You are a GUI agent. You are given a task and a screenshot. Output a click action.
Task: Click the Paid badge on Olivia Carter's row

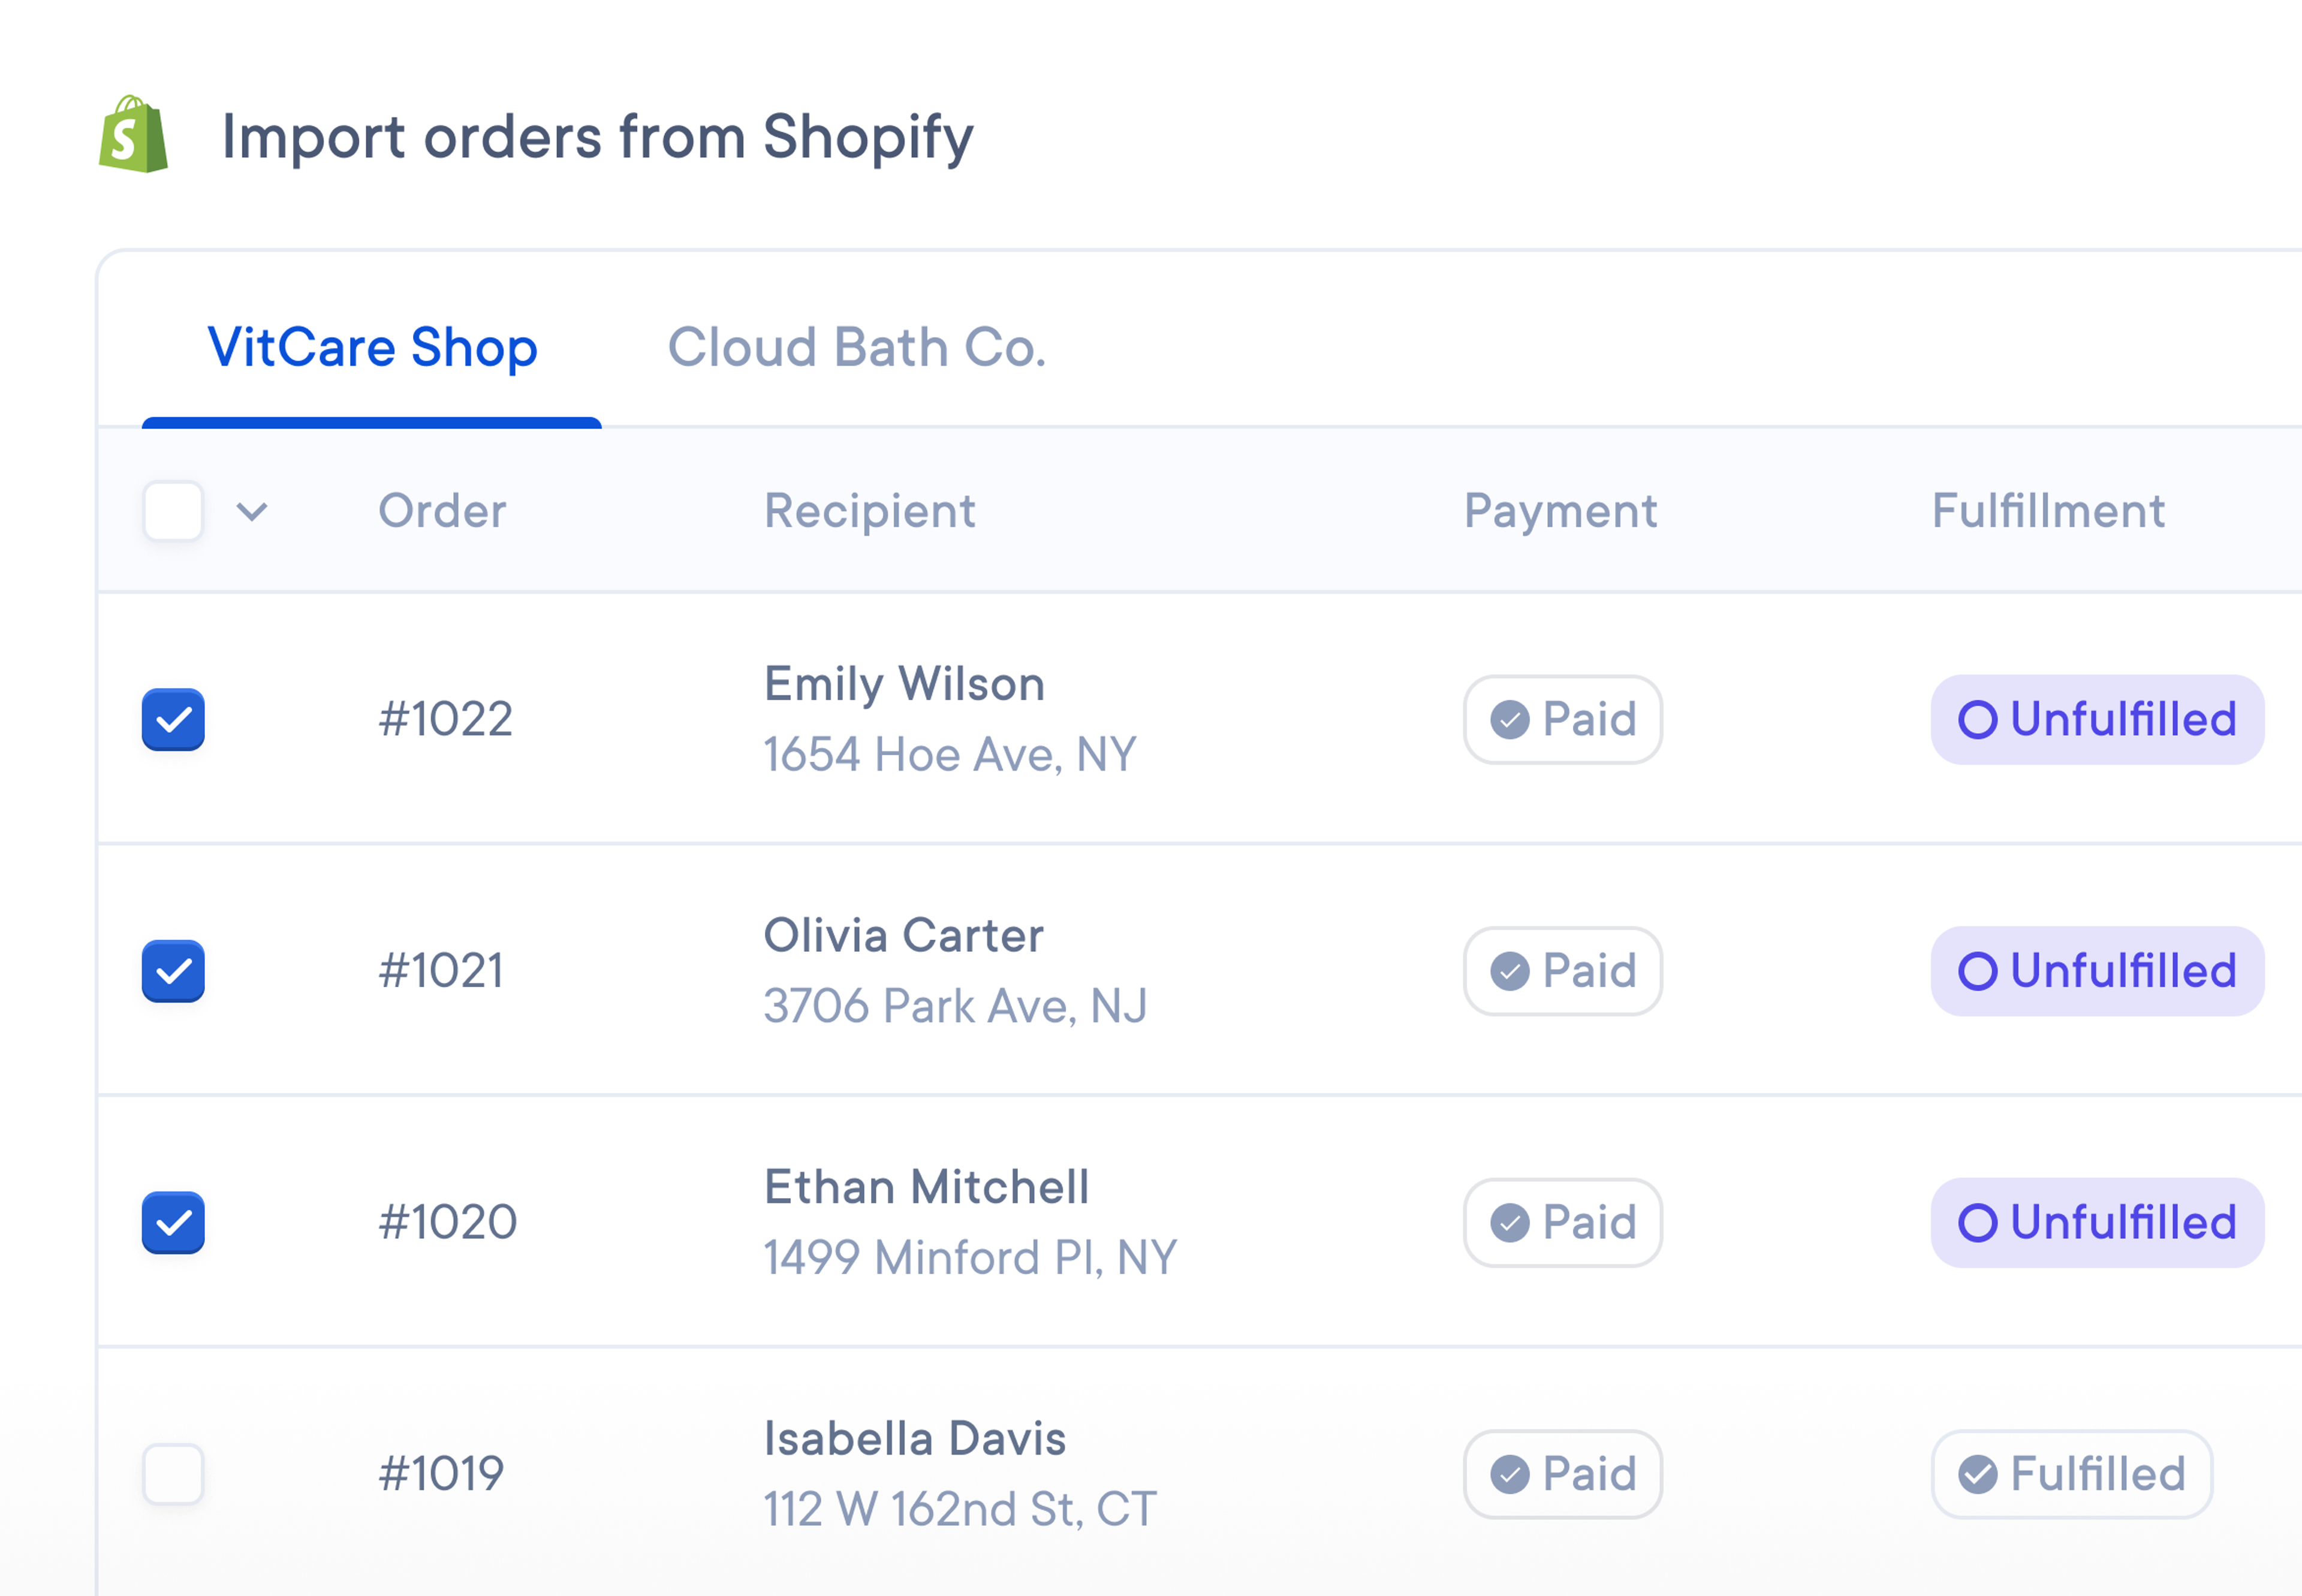coord(1562,971)
